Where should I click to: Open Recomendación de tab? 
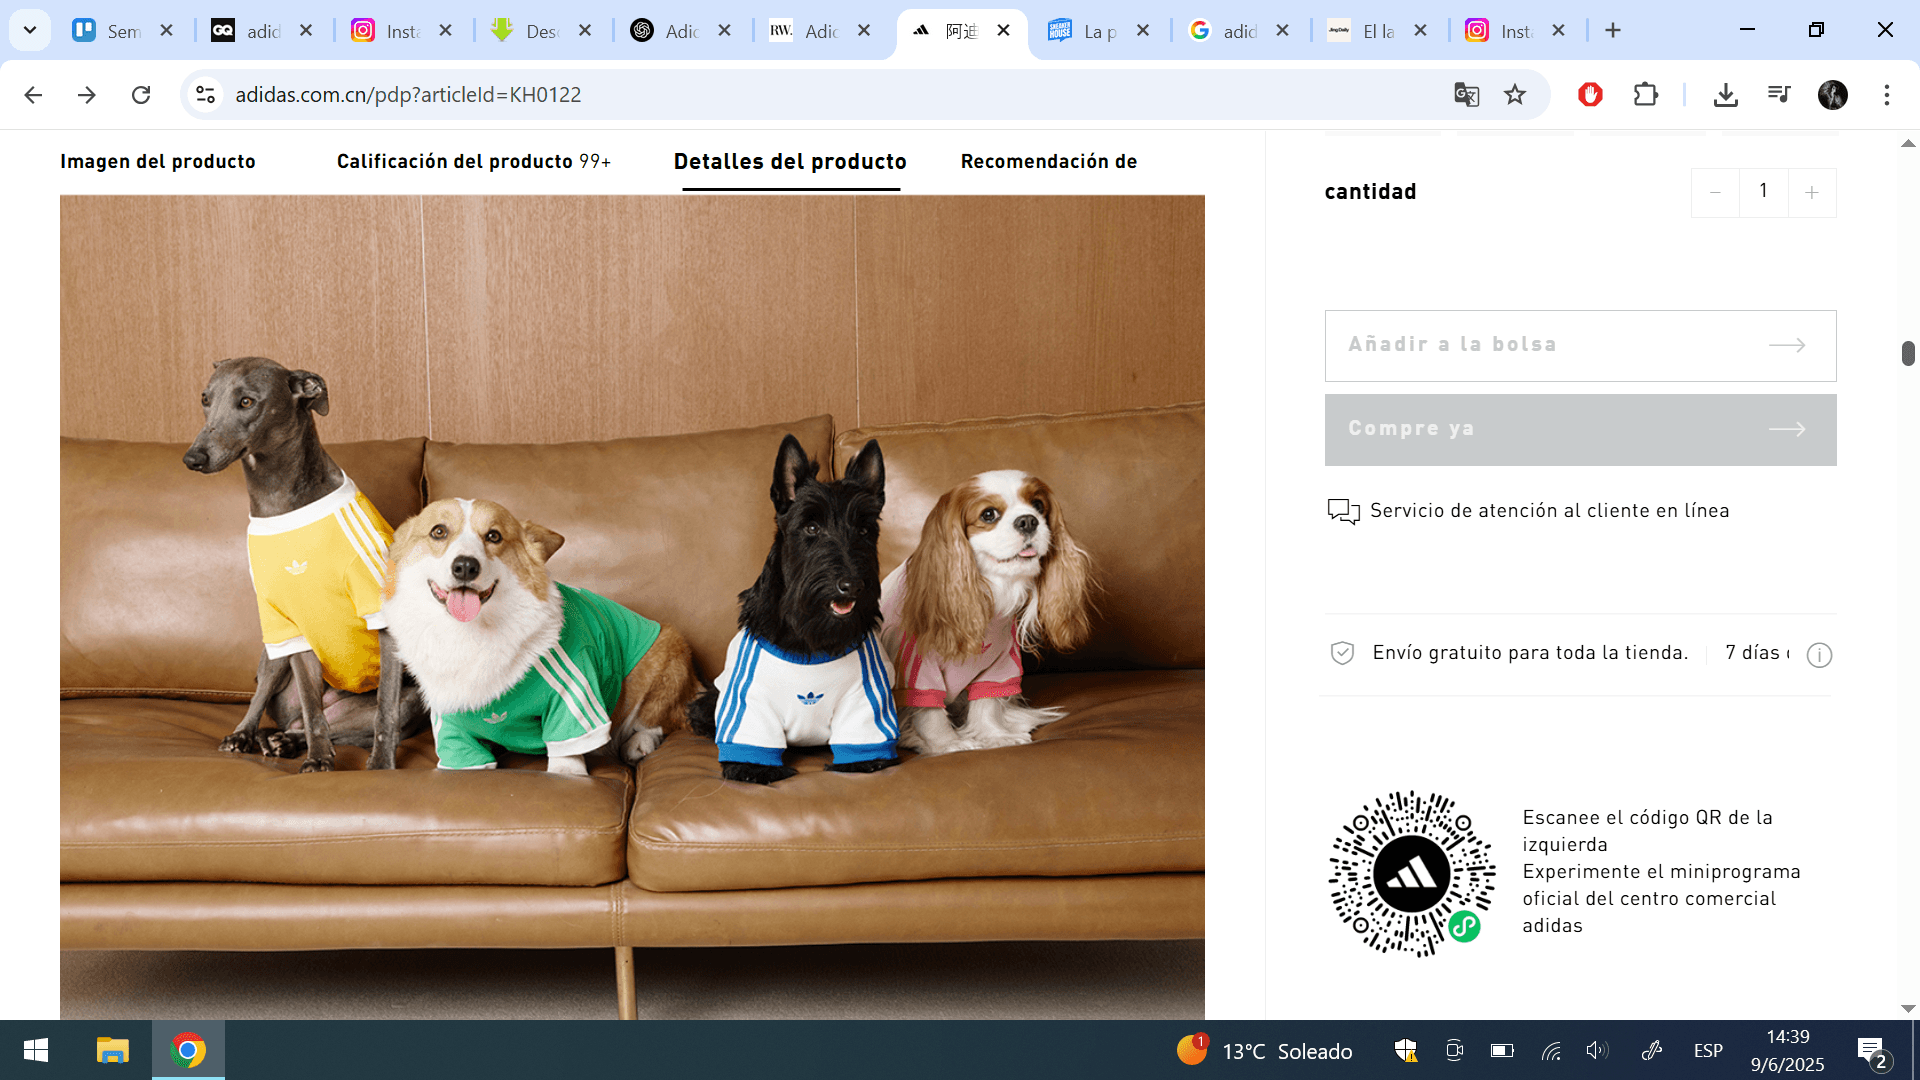1049,162
